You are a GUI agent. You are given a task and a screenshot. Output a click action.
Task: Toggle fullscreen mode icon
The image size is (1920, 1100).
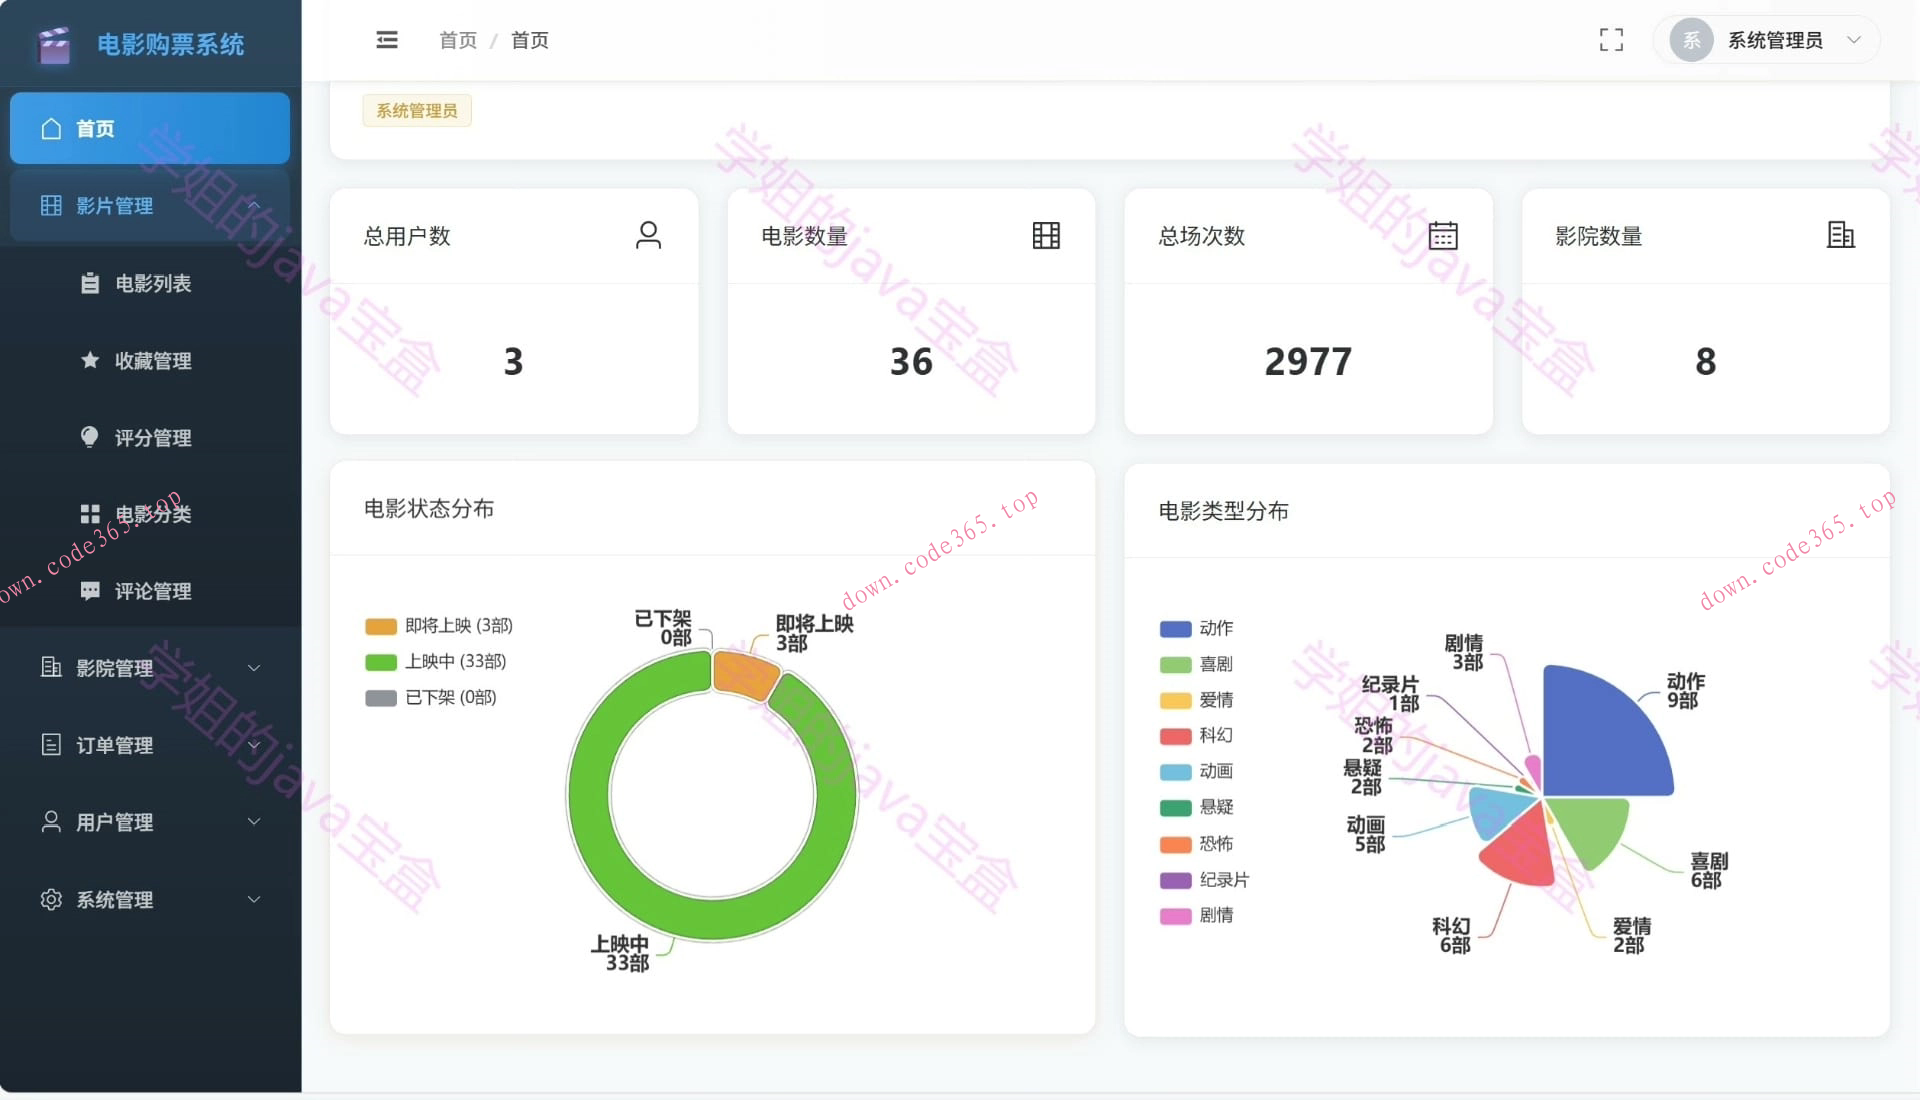click(1611, 40)
